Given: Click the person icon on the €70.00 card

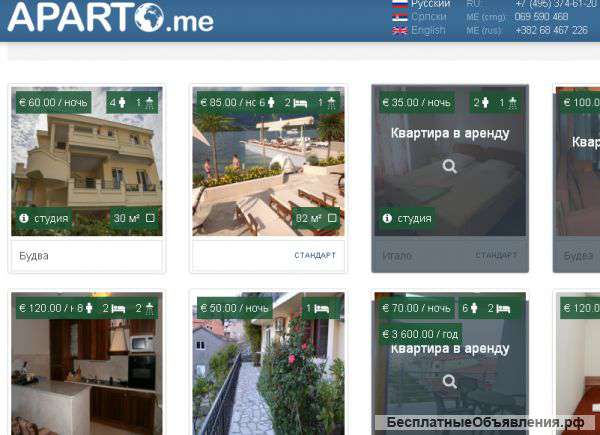Looking at the screenshot, I should (x=474, y=308).
